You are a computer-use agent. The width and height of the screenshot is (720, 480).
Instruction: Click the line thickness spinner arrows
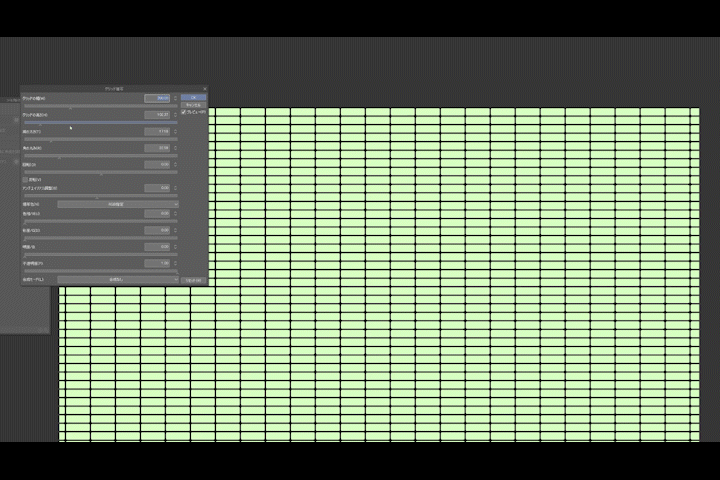[x=175, y=131]
